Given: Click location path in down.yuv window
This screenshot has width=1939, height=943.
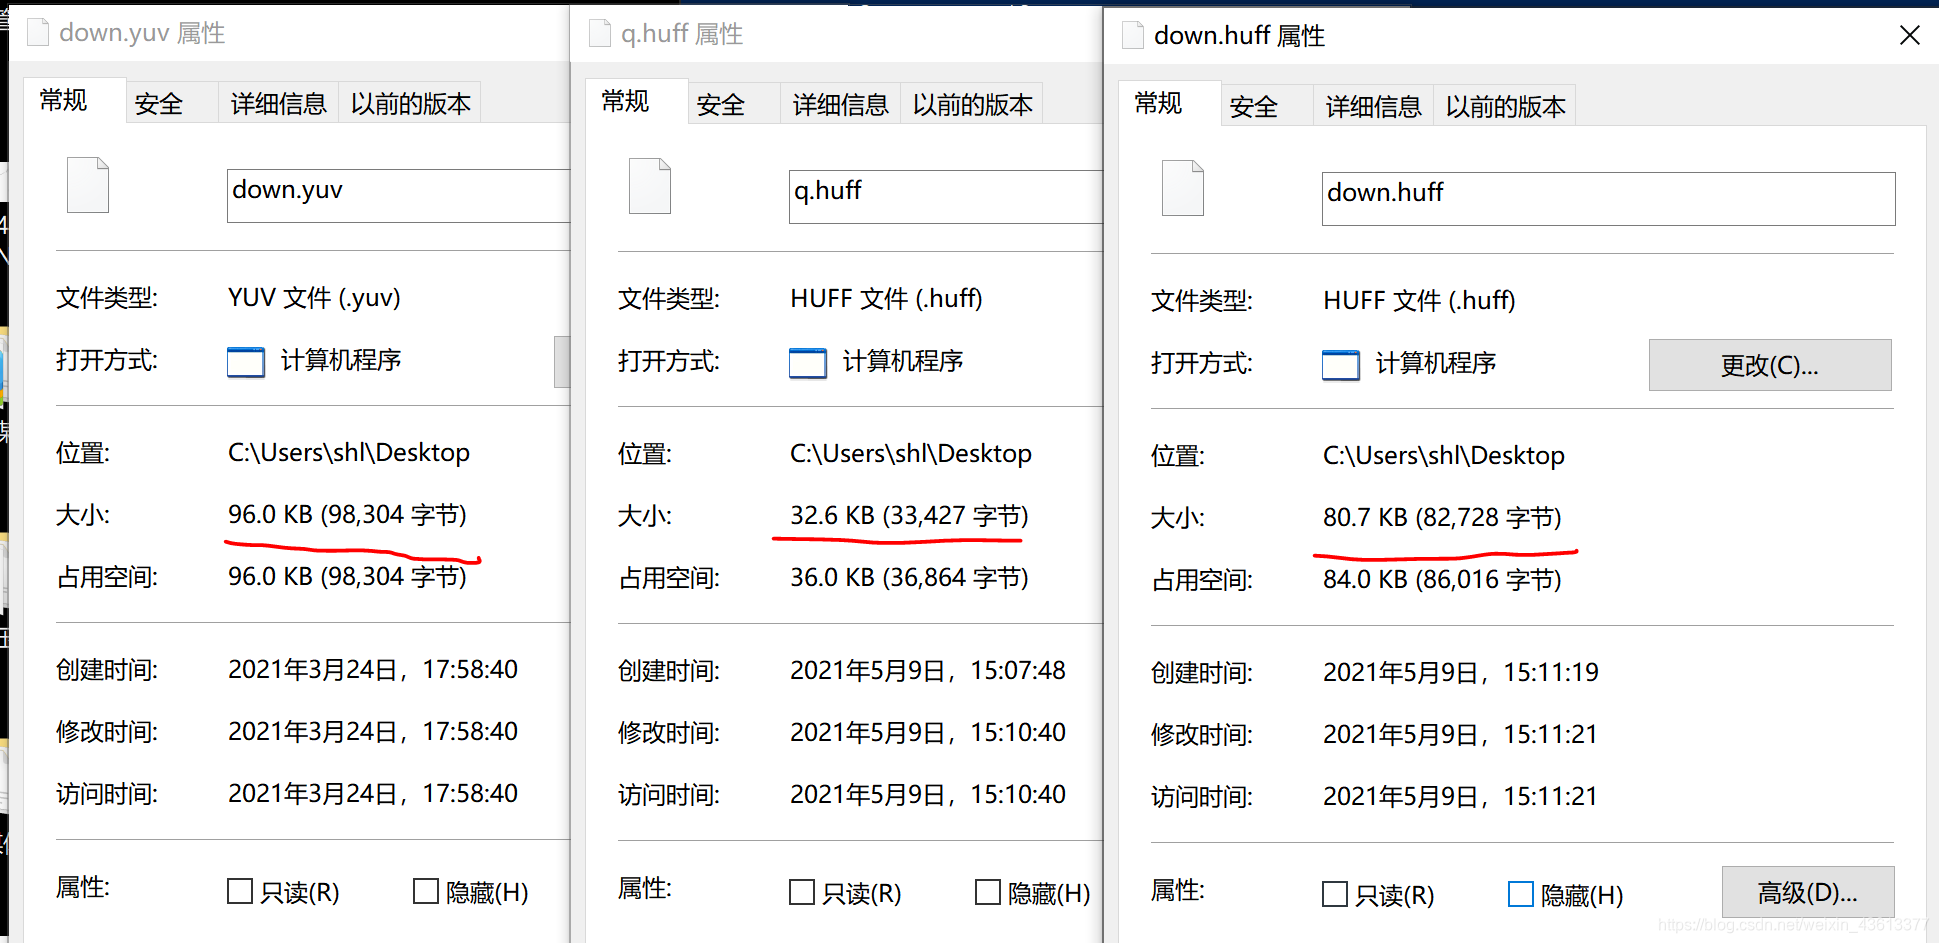Looking at the screenshot, I should pyautogui.click(x=349, y=452).
